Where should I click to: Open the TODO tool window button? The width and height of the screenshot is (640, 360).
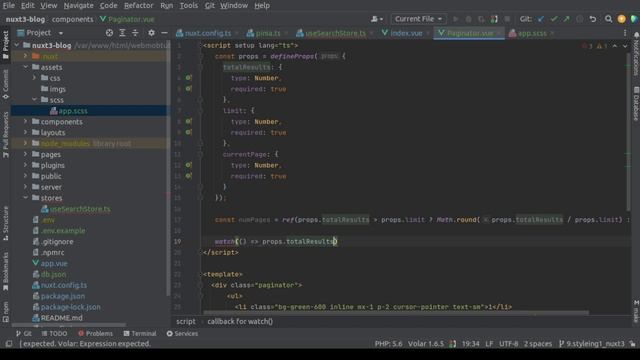click(x=54, y=333)
